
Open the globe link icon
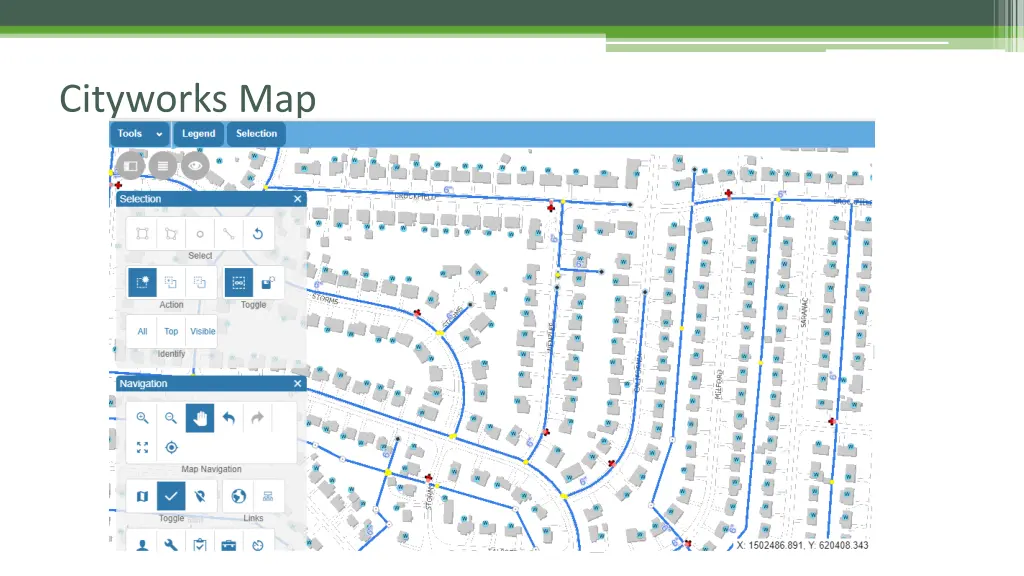pos(239,496)
